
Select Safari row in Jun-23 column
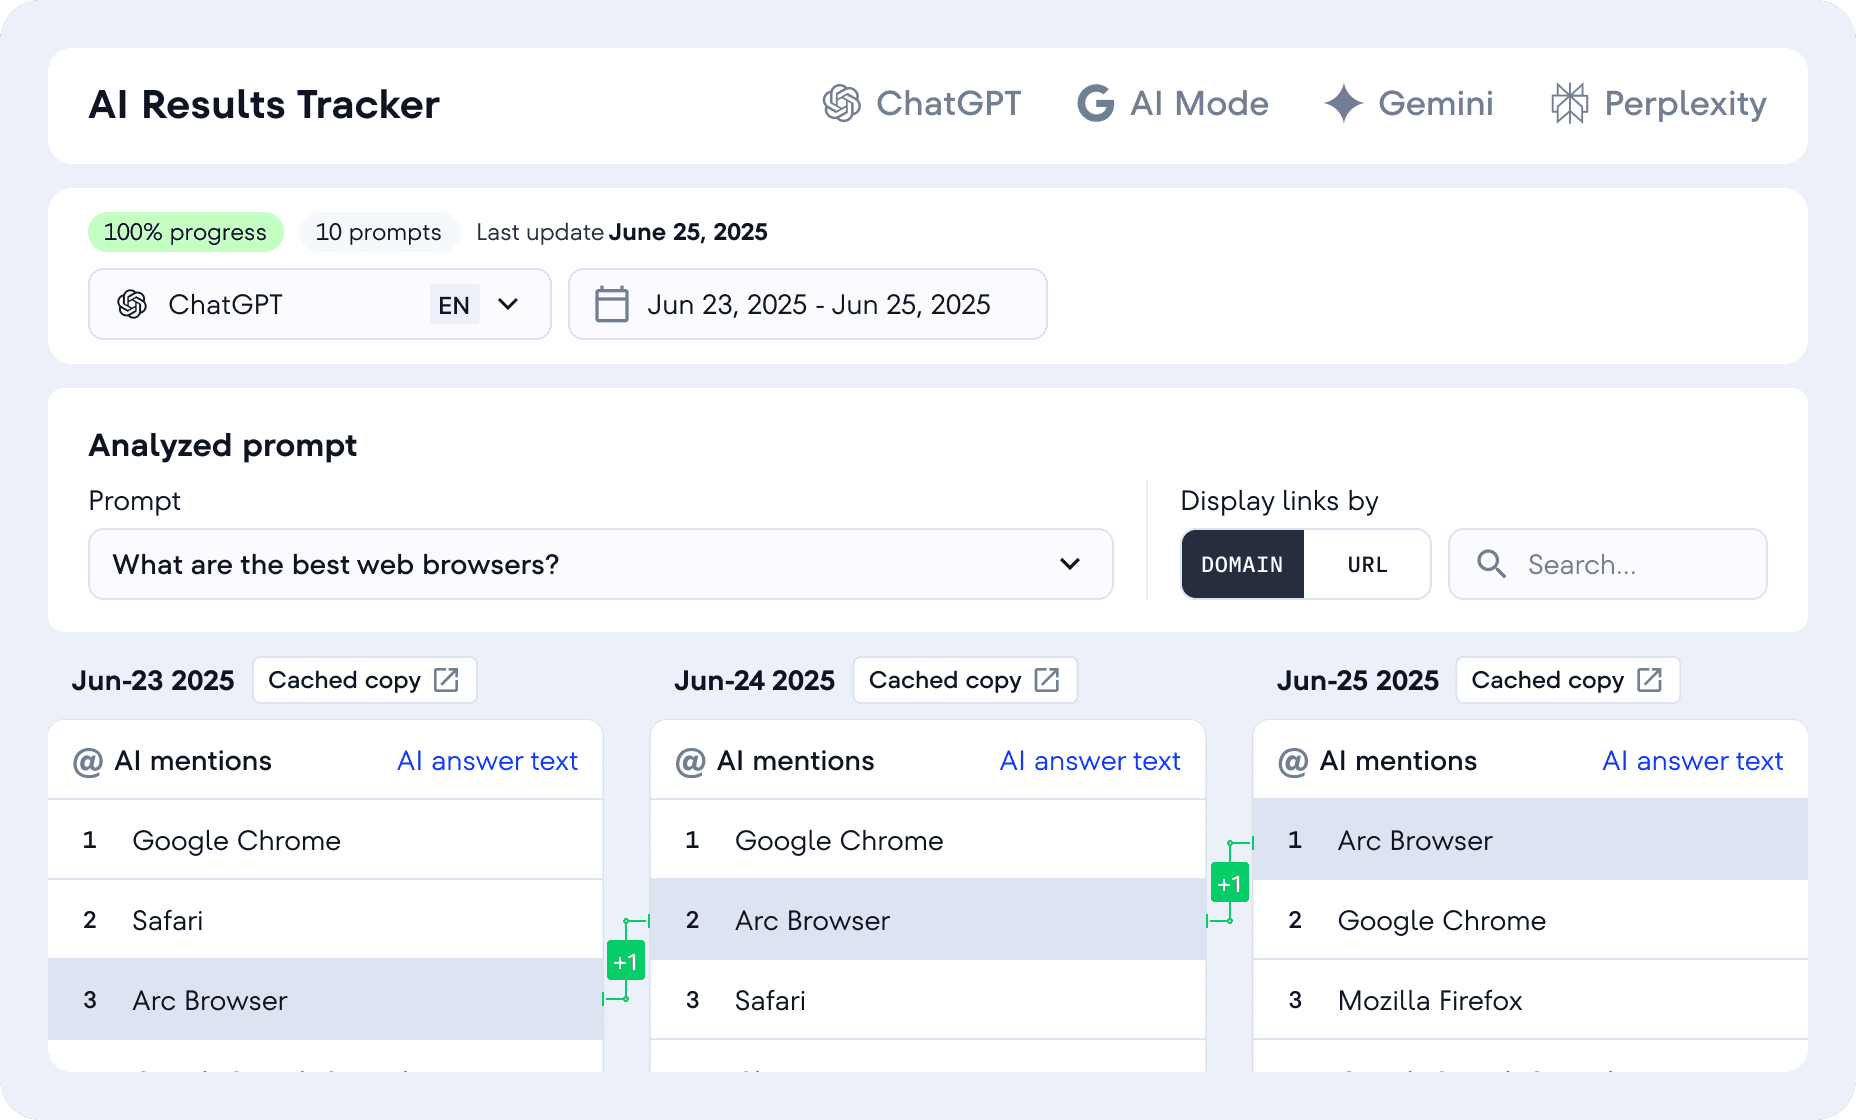pos(325,920)
